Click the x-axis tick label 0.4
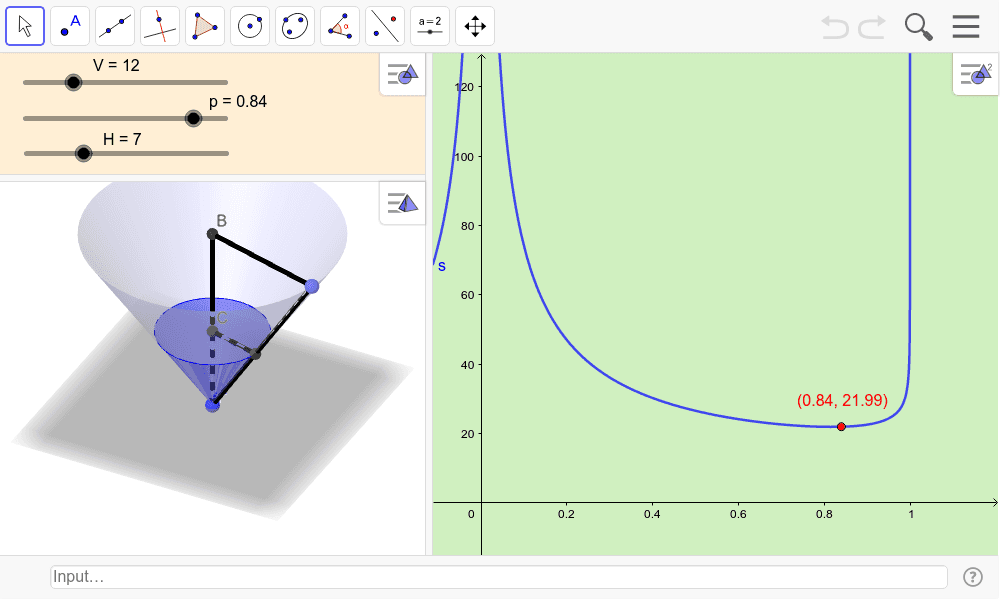Image resolution: width=1000 pixels, height=600 pixels. (x=652, y=514)
